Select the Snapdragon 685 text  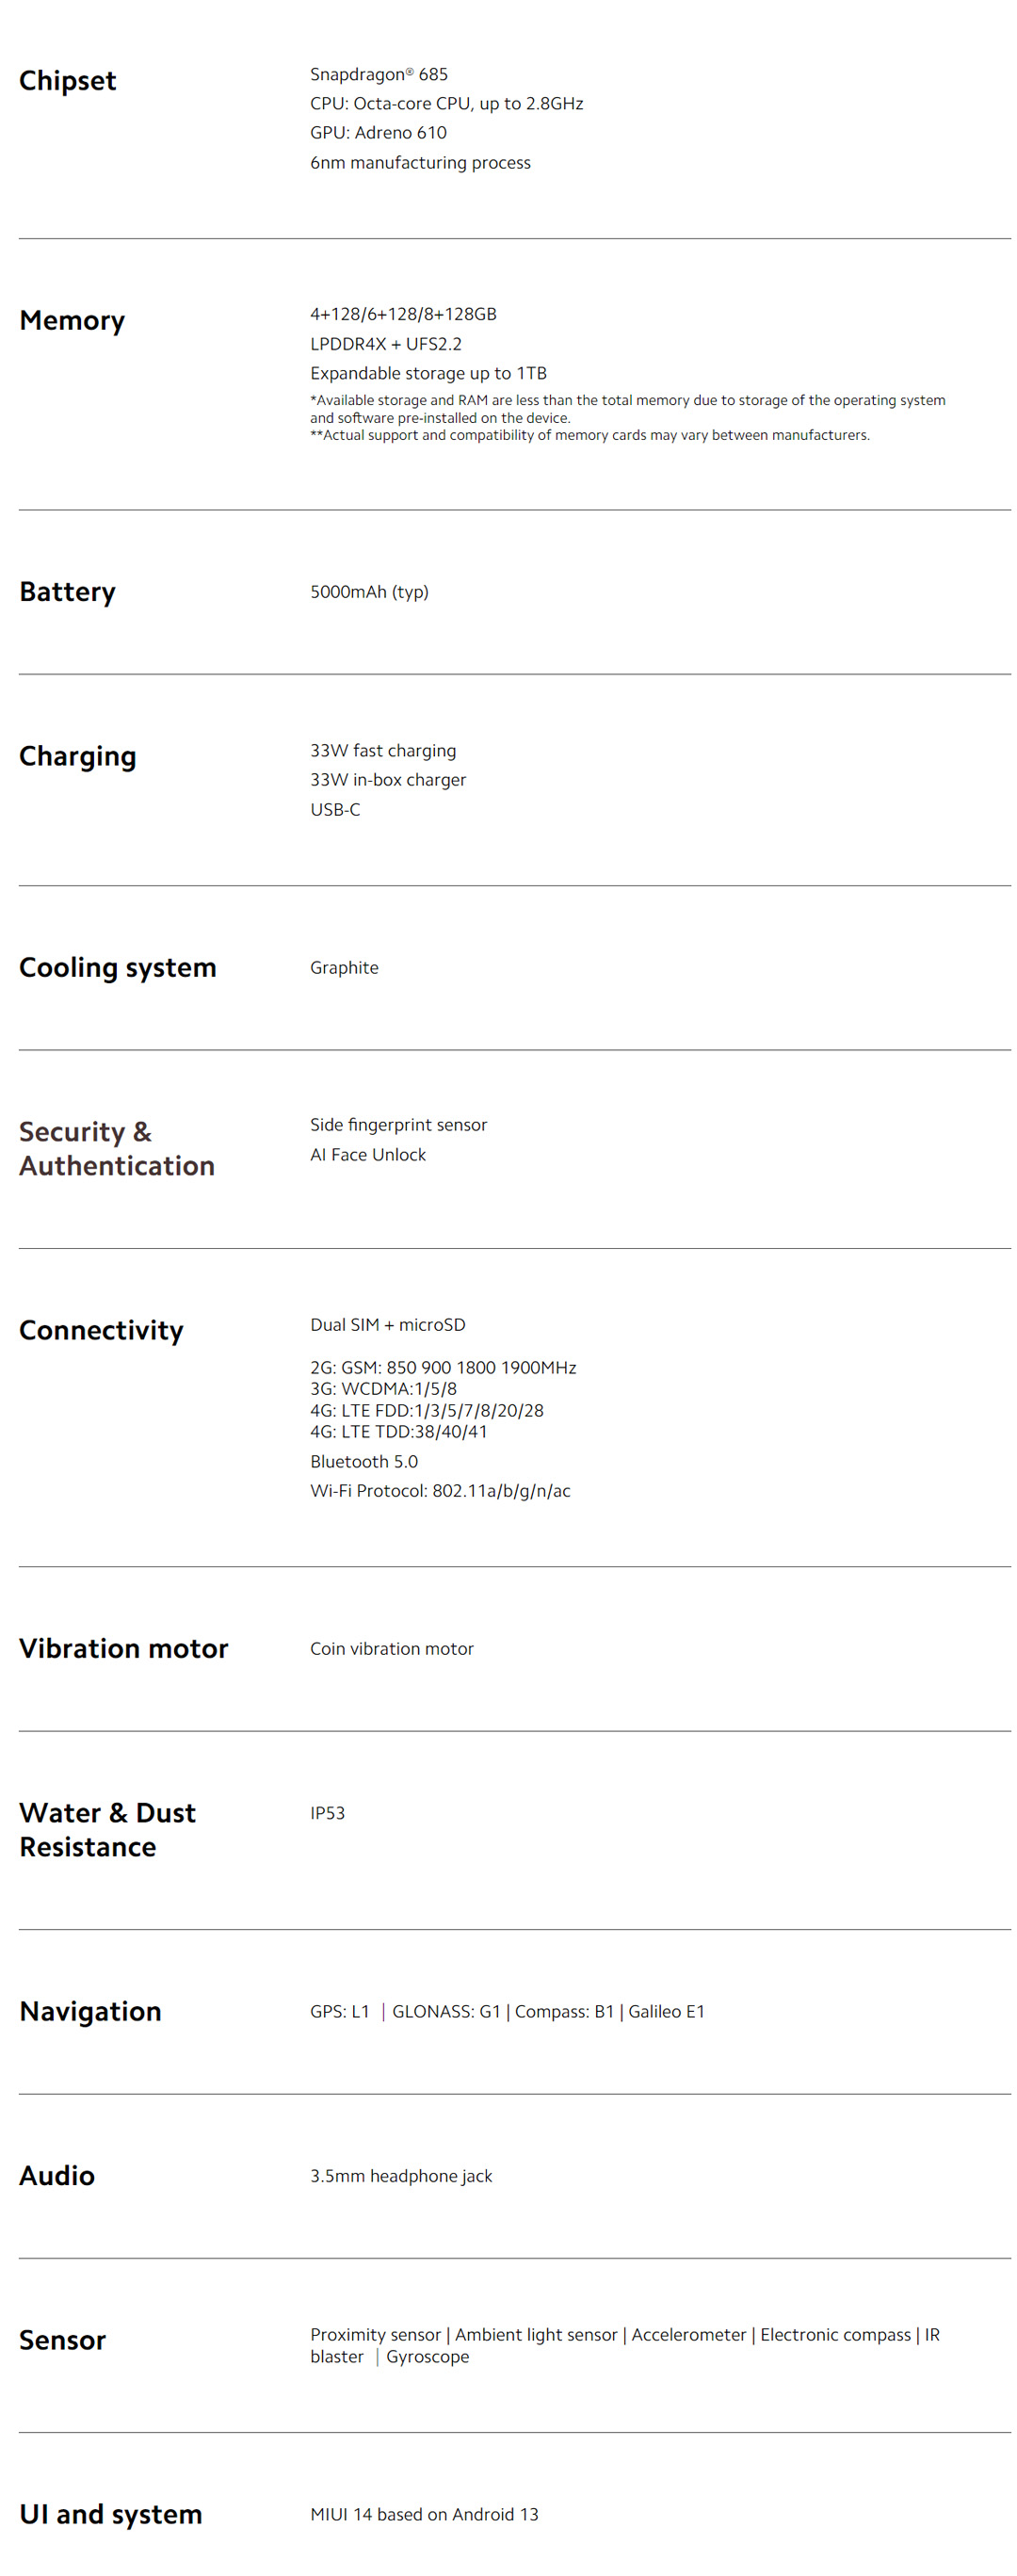pyautogui.click(x=378, y=74)
